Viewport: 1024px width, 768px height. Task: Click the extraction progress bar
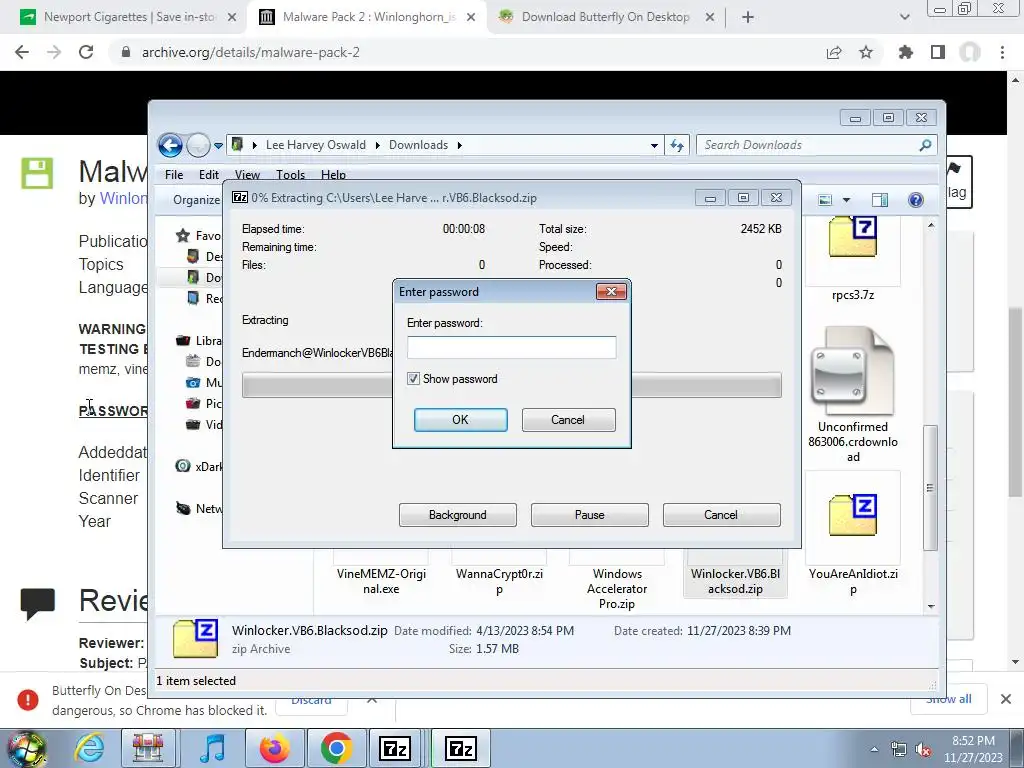pyautogui.click(x=511, y=385)
